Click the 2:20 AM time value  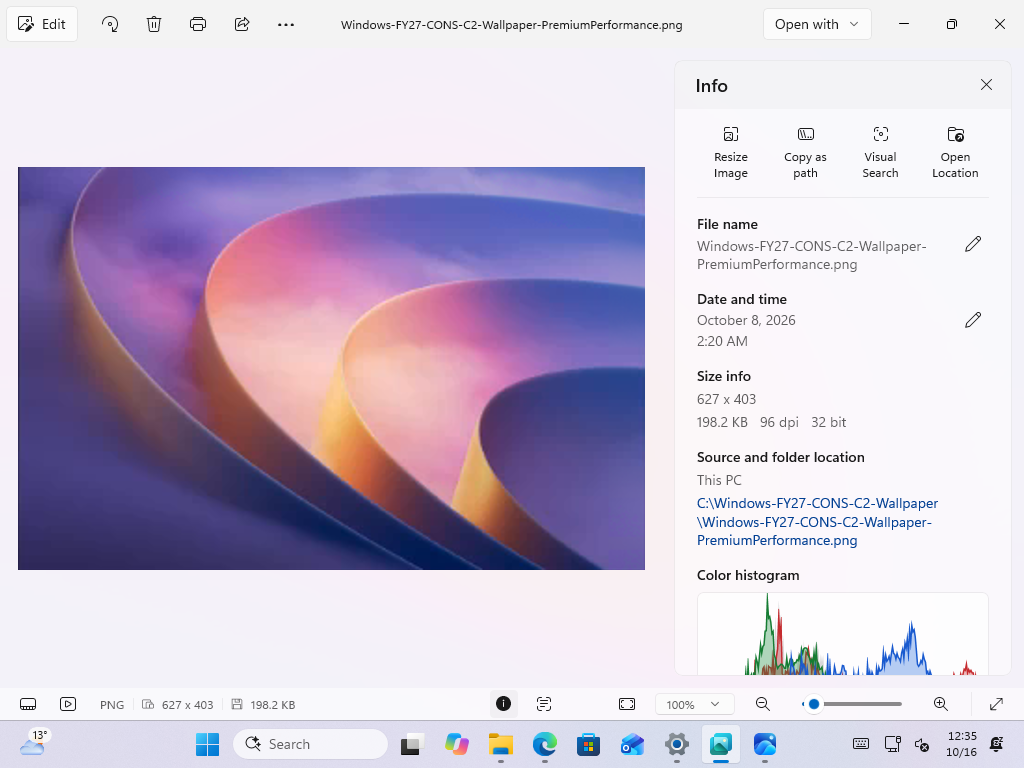(722, 341)
